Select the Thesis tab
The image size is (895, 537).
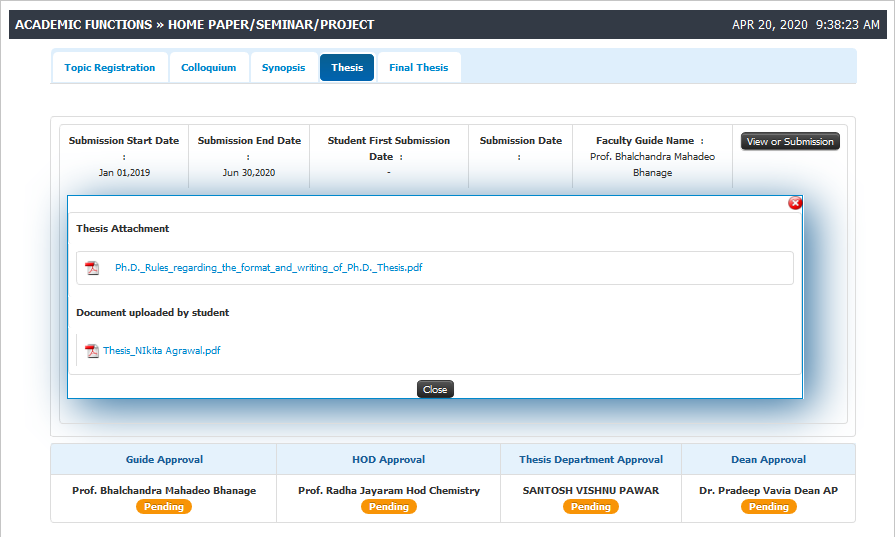point(347,67)
